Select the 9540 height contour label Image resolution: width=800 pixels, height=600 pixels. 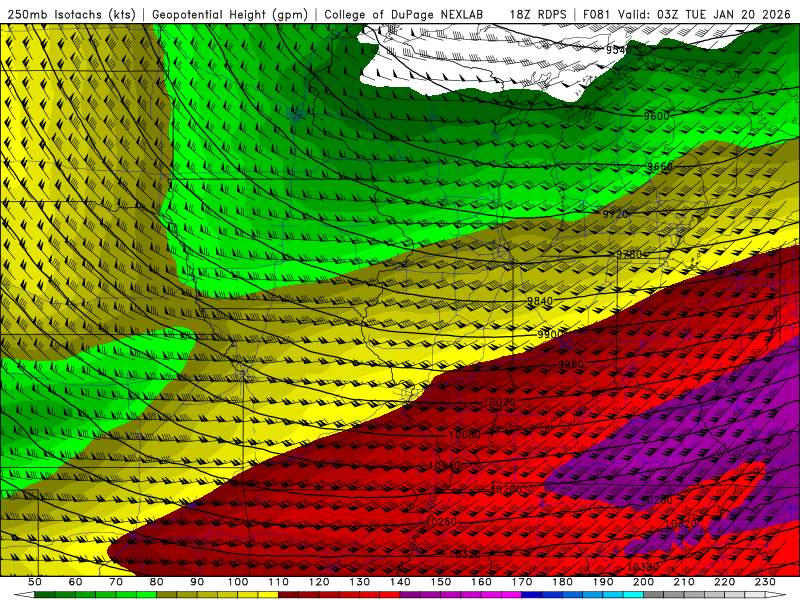pyautogui.click(x=619, y=50)
